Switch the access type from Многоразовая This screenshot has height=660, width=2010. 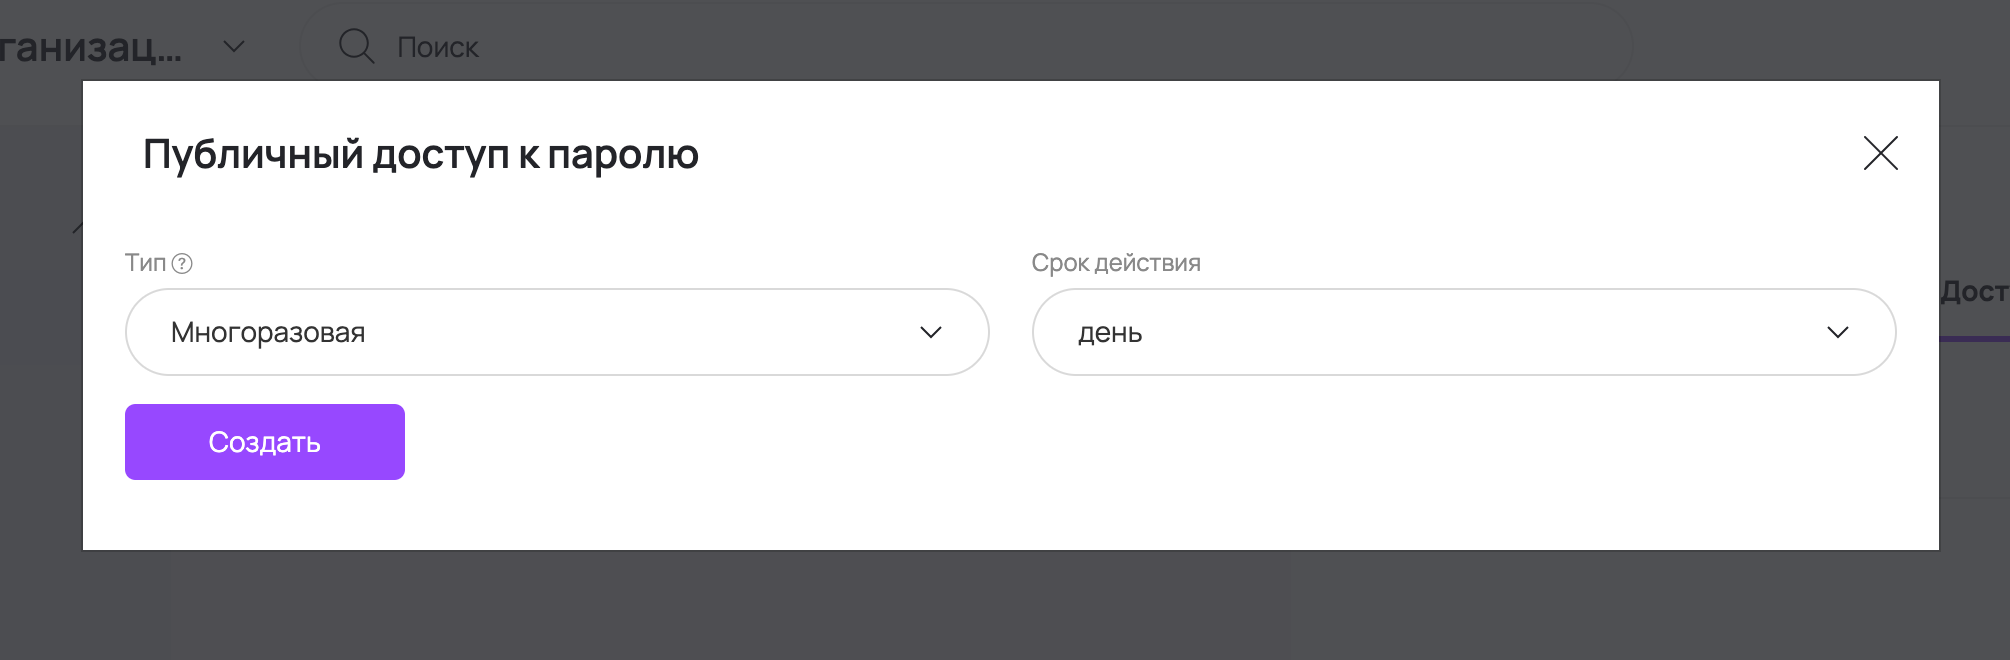click(556, 332)
